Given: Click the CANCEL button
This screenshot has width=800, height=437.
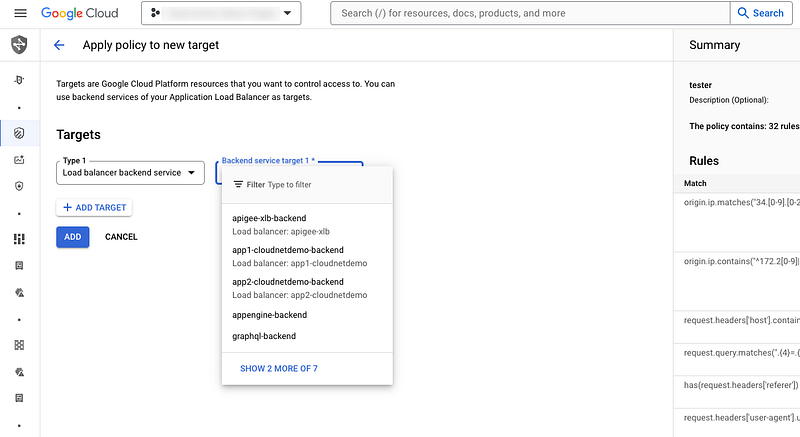Looking at the screenshot, I should (x=121, y=237).
